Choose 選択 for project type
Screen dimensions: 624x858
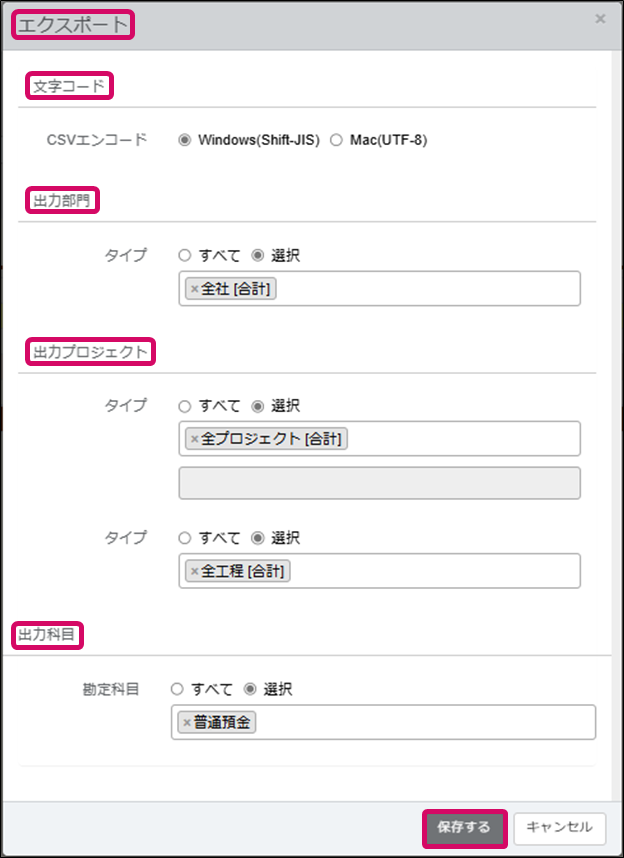click(x=258, y=406)
